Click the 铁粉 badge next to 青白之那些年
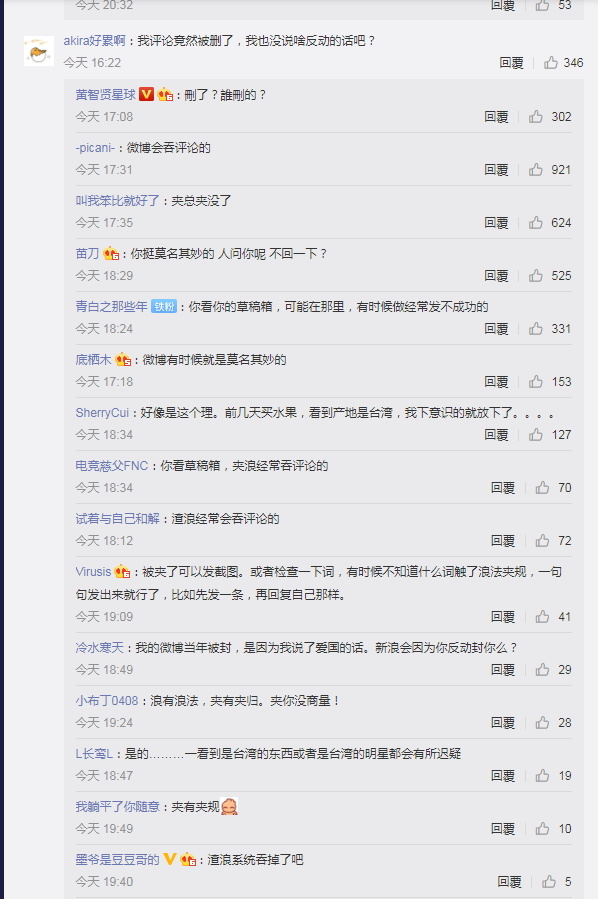The width and height of the screenshot is (598, 899). pyautogui.click(x=164, y=307)
